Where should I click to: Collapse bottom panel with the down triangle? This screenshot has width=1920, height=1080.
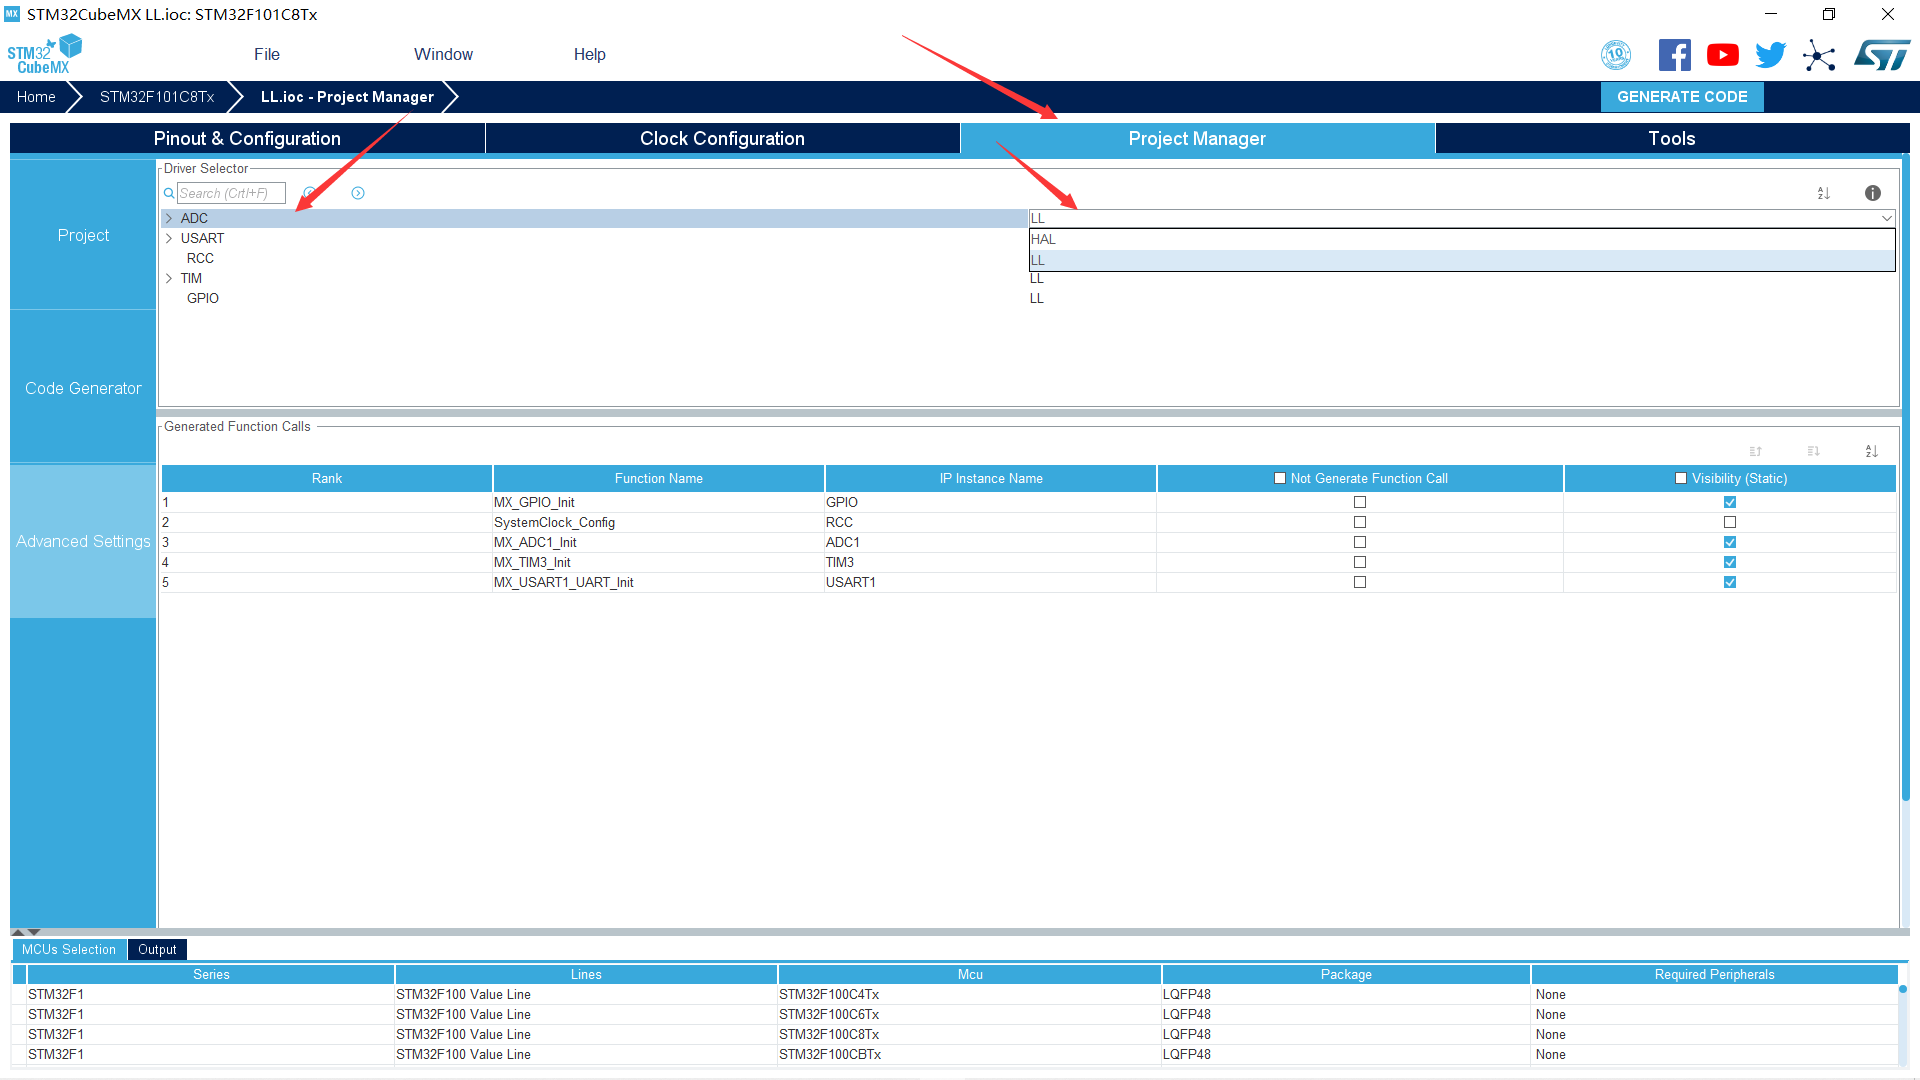[x=34, y=932]
